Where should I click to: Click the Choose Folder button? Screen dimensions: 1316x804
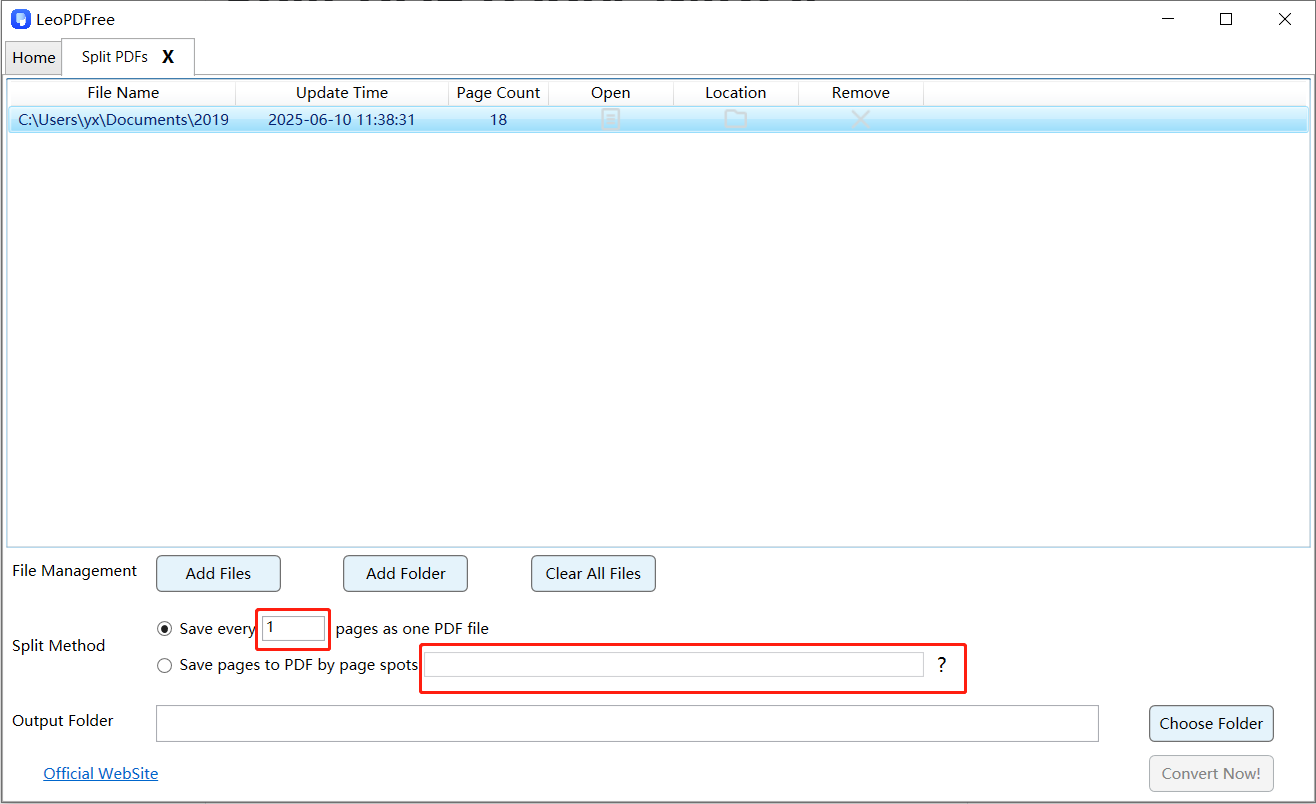click(1211, 723)
